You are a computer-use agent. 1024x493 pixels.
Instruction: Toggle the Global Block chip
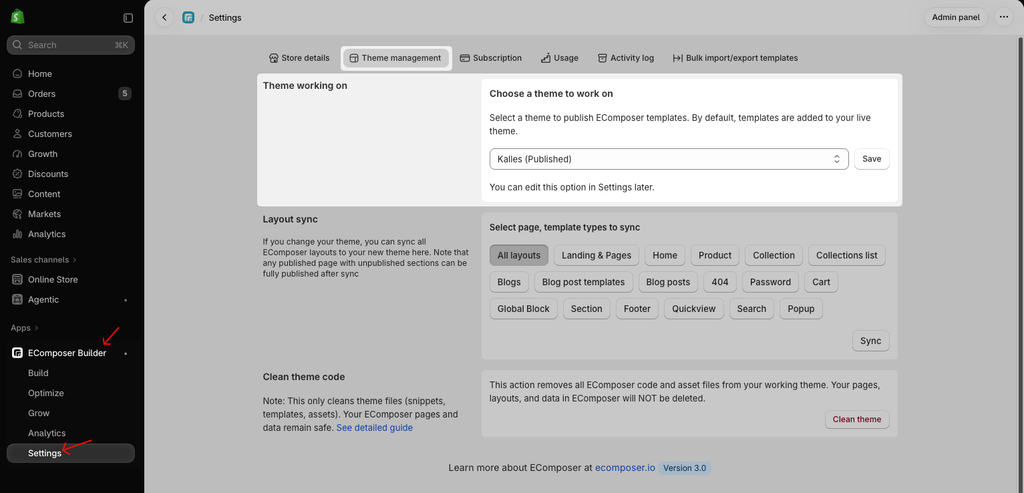(524, 309)
